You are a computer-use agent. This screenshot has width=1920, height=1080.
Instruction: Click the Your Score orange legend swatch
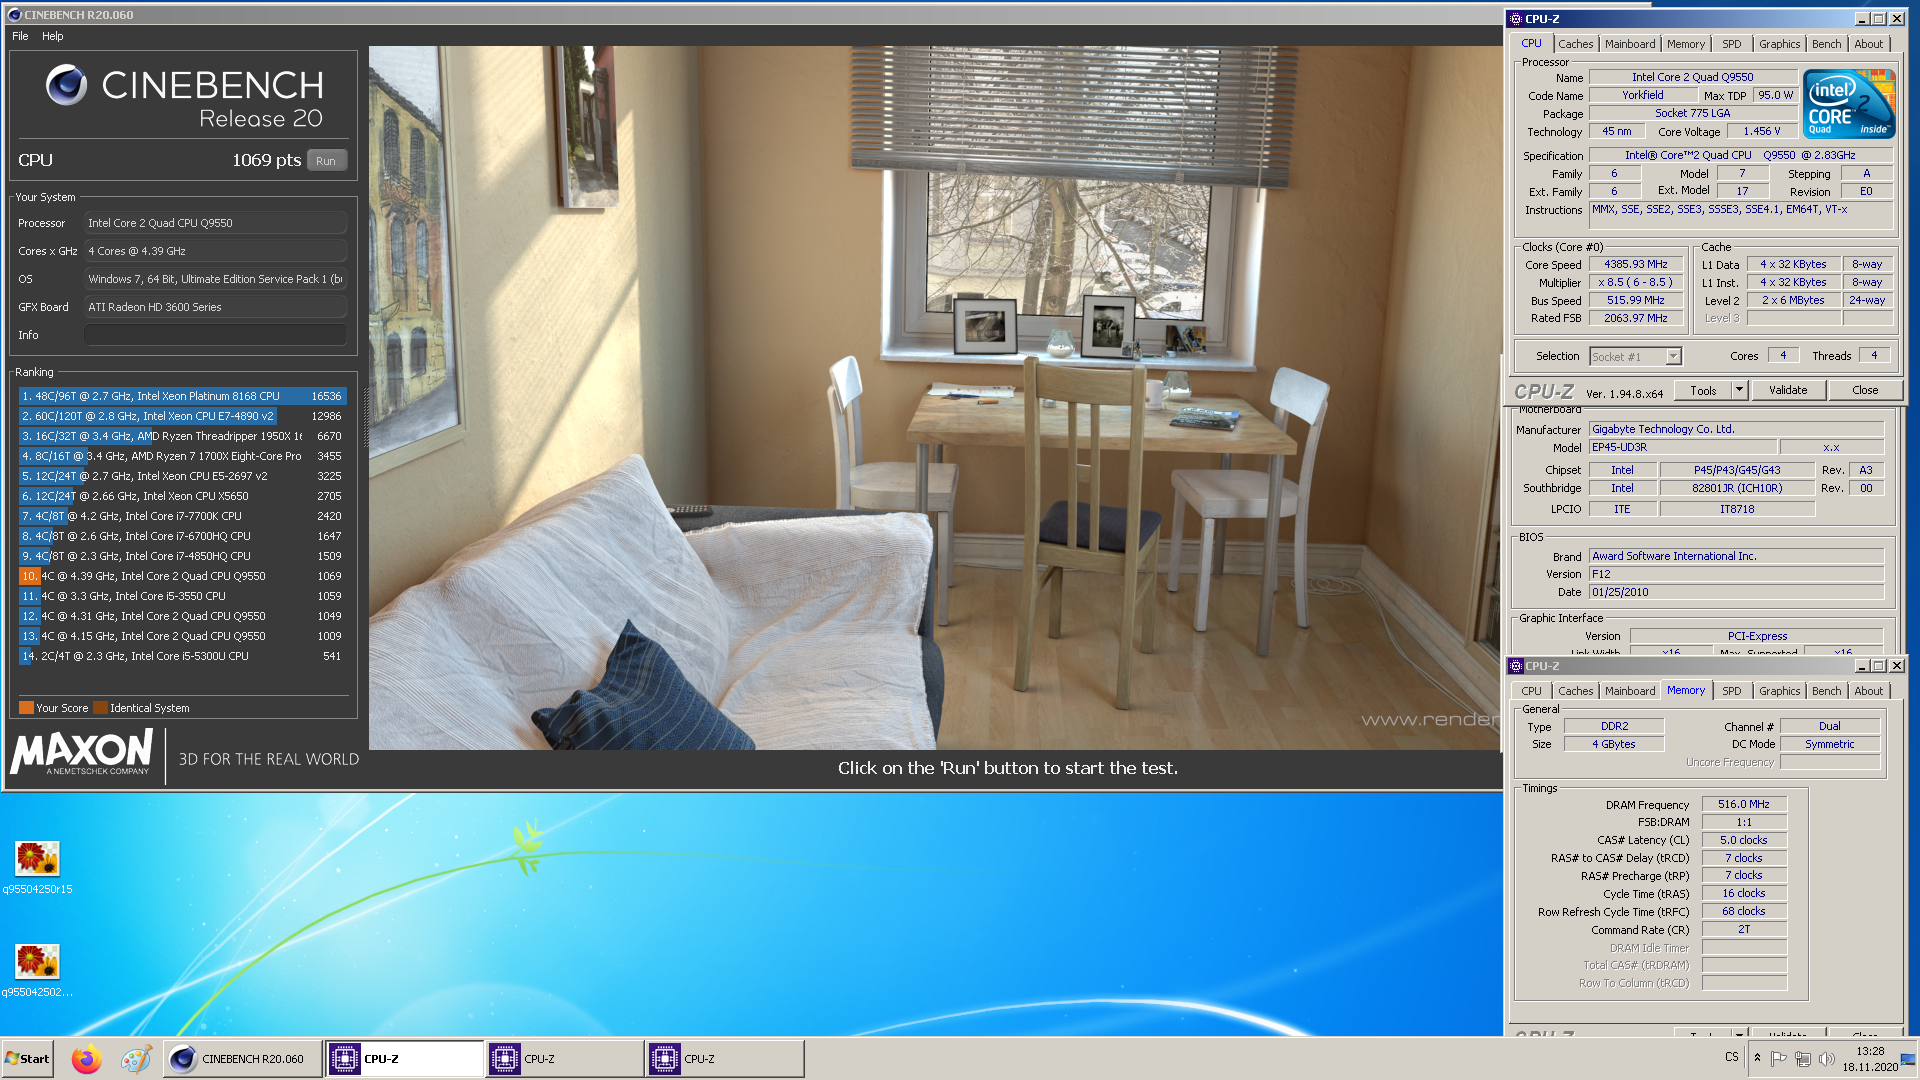point(26,708)
